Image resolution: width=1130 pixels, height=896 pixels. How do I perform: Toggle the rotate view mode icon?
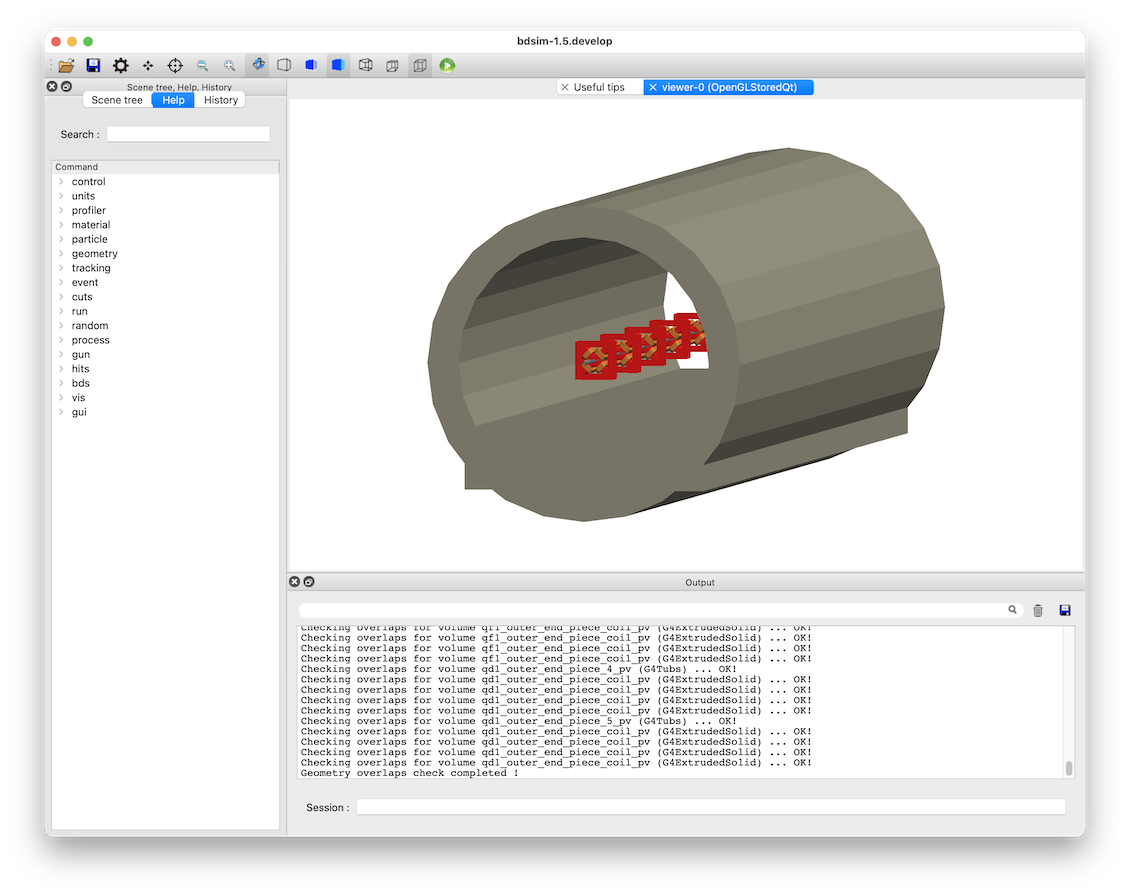(257, 65)
